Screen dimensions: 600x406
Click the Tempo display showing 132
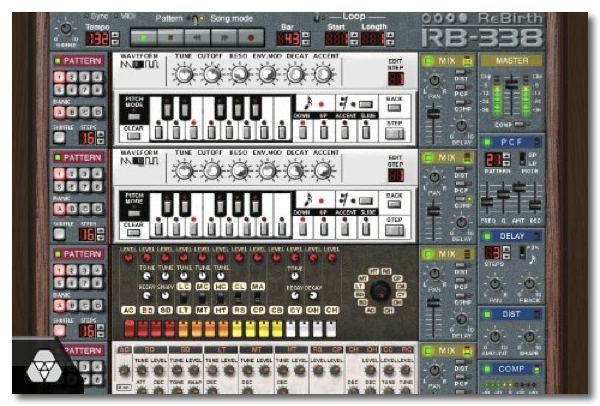click(97, 39)
